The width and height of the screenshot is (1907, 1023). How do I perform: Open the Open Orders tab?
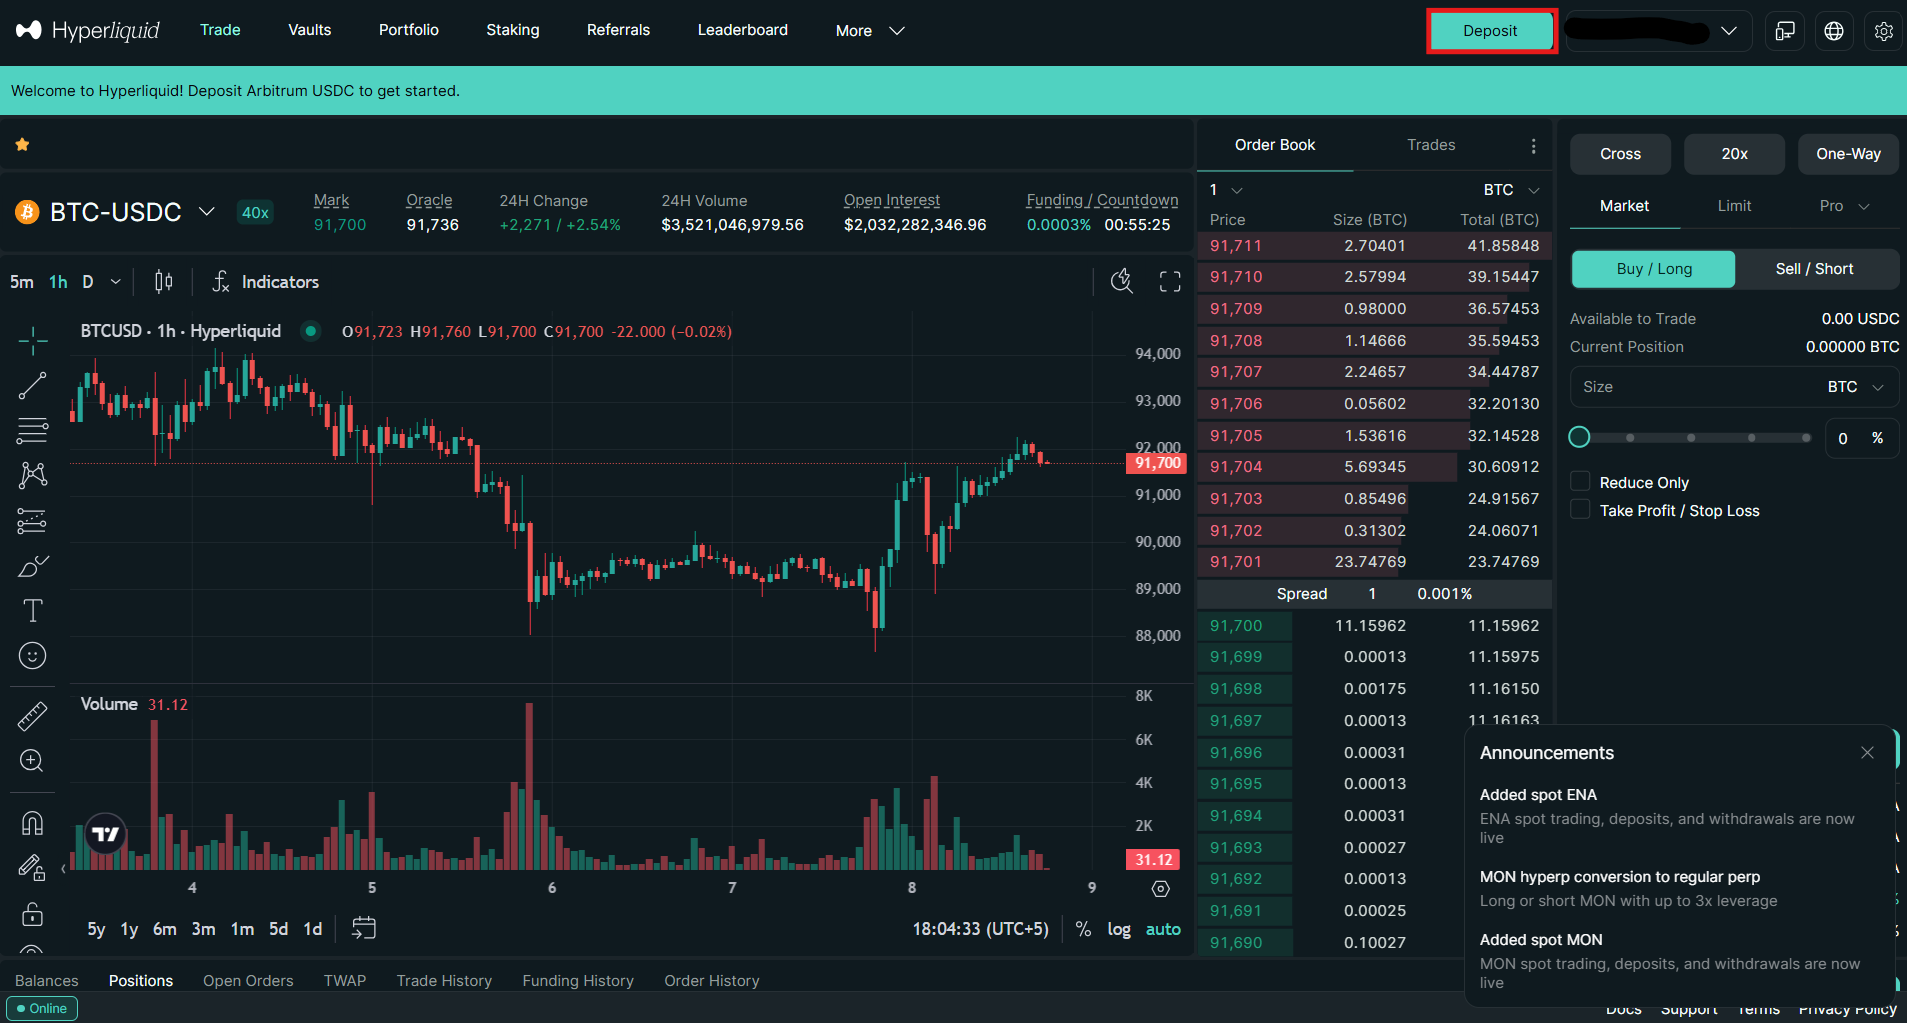coord(248,981)
